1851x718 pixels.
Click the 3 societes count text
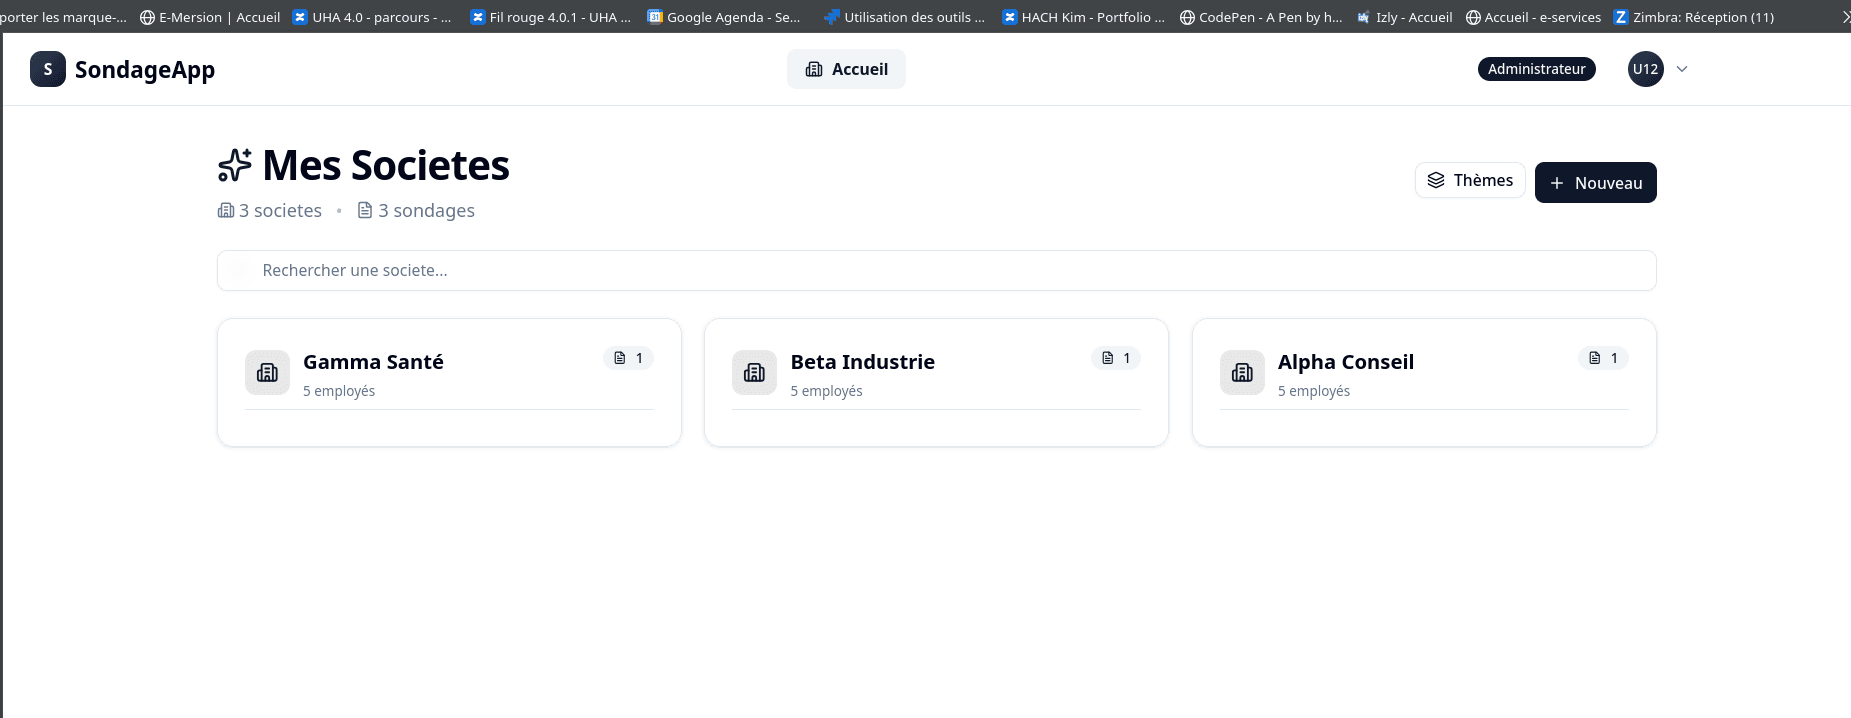coord(280,210)
